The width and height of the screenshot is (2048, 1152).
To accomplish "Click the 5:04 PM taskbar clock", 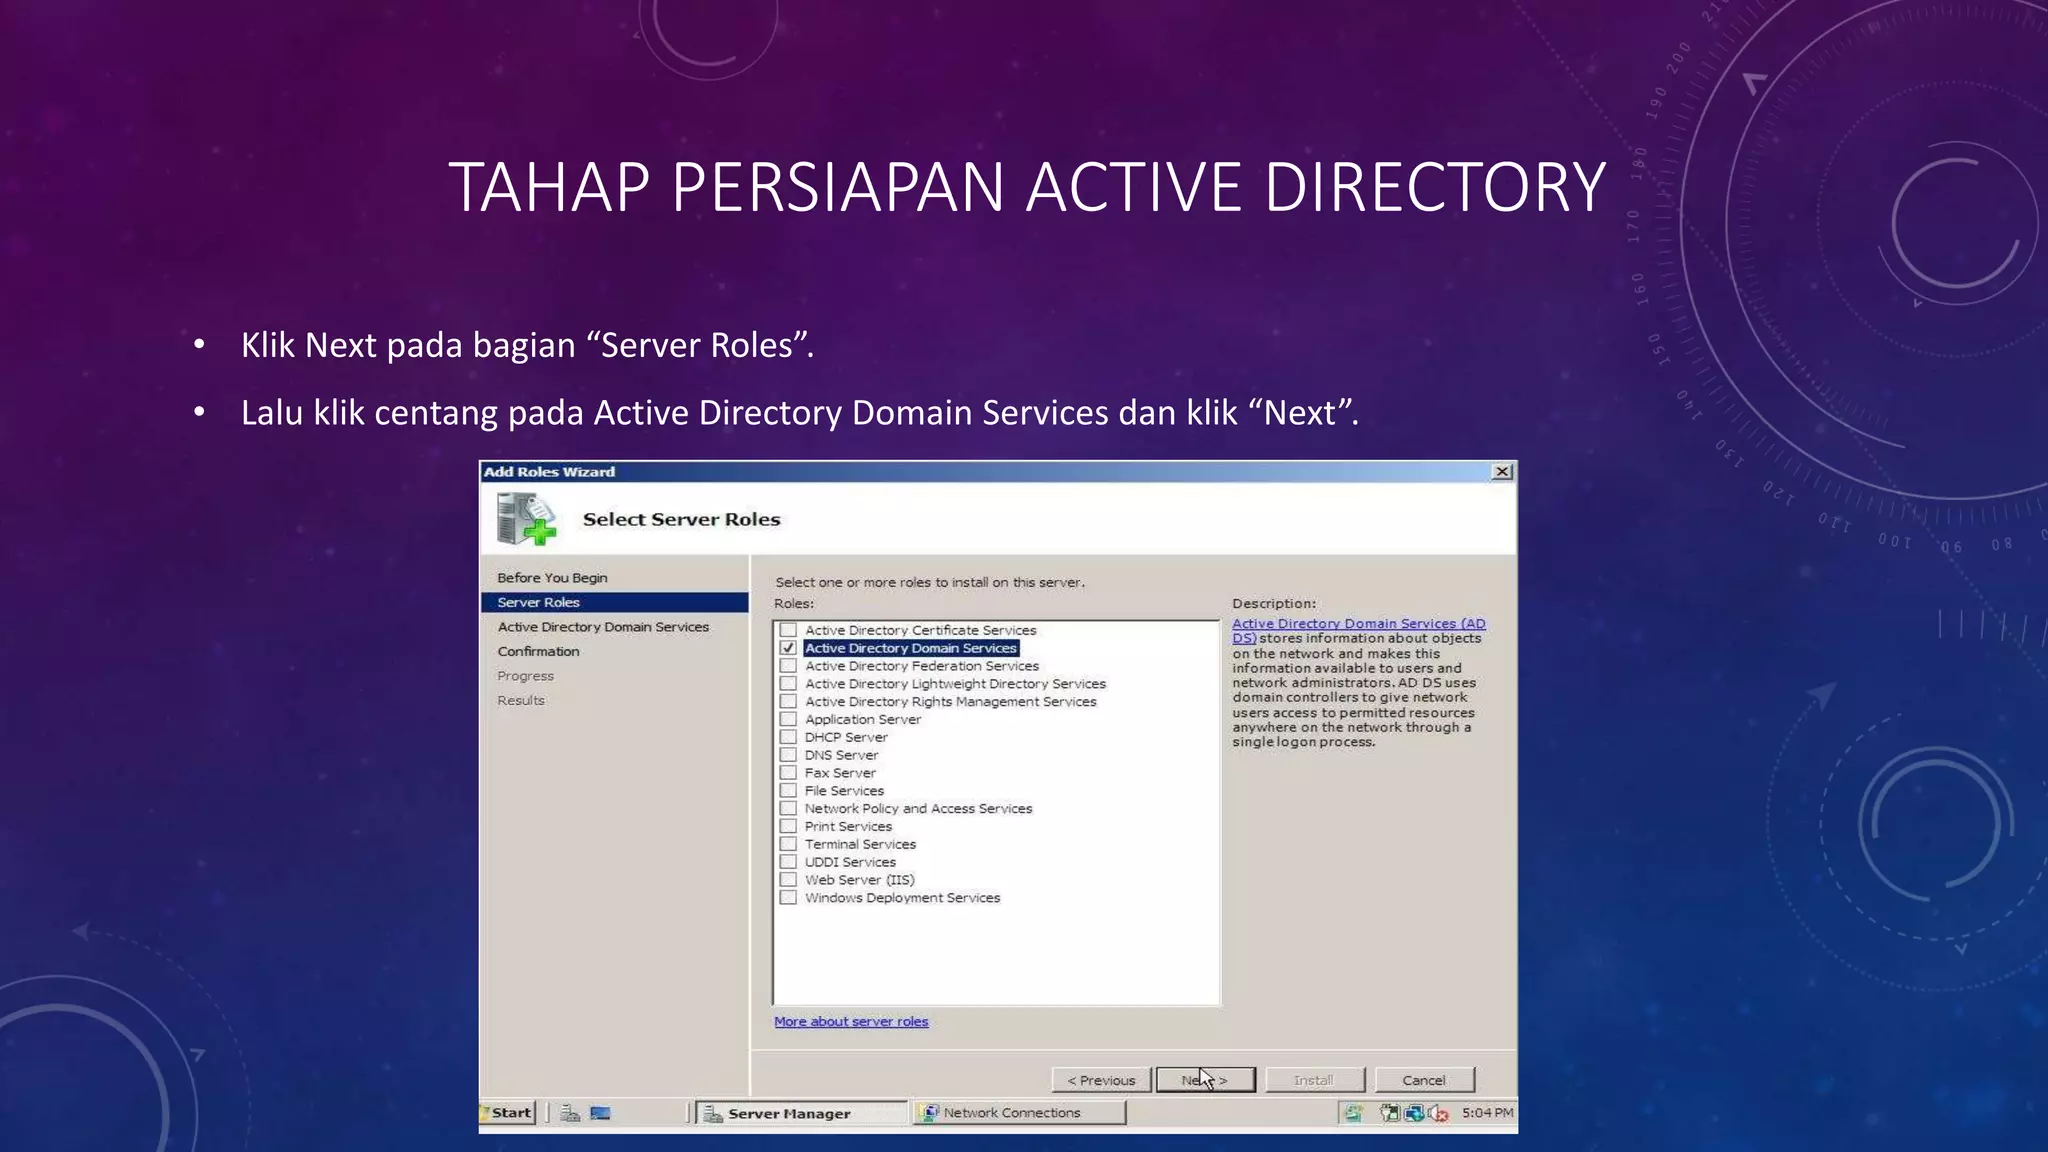I will pos(1487,1113).
